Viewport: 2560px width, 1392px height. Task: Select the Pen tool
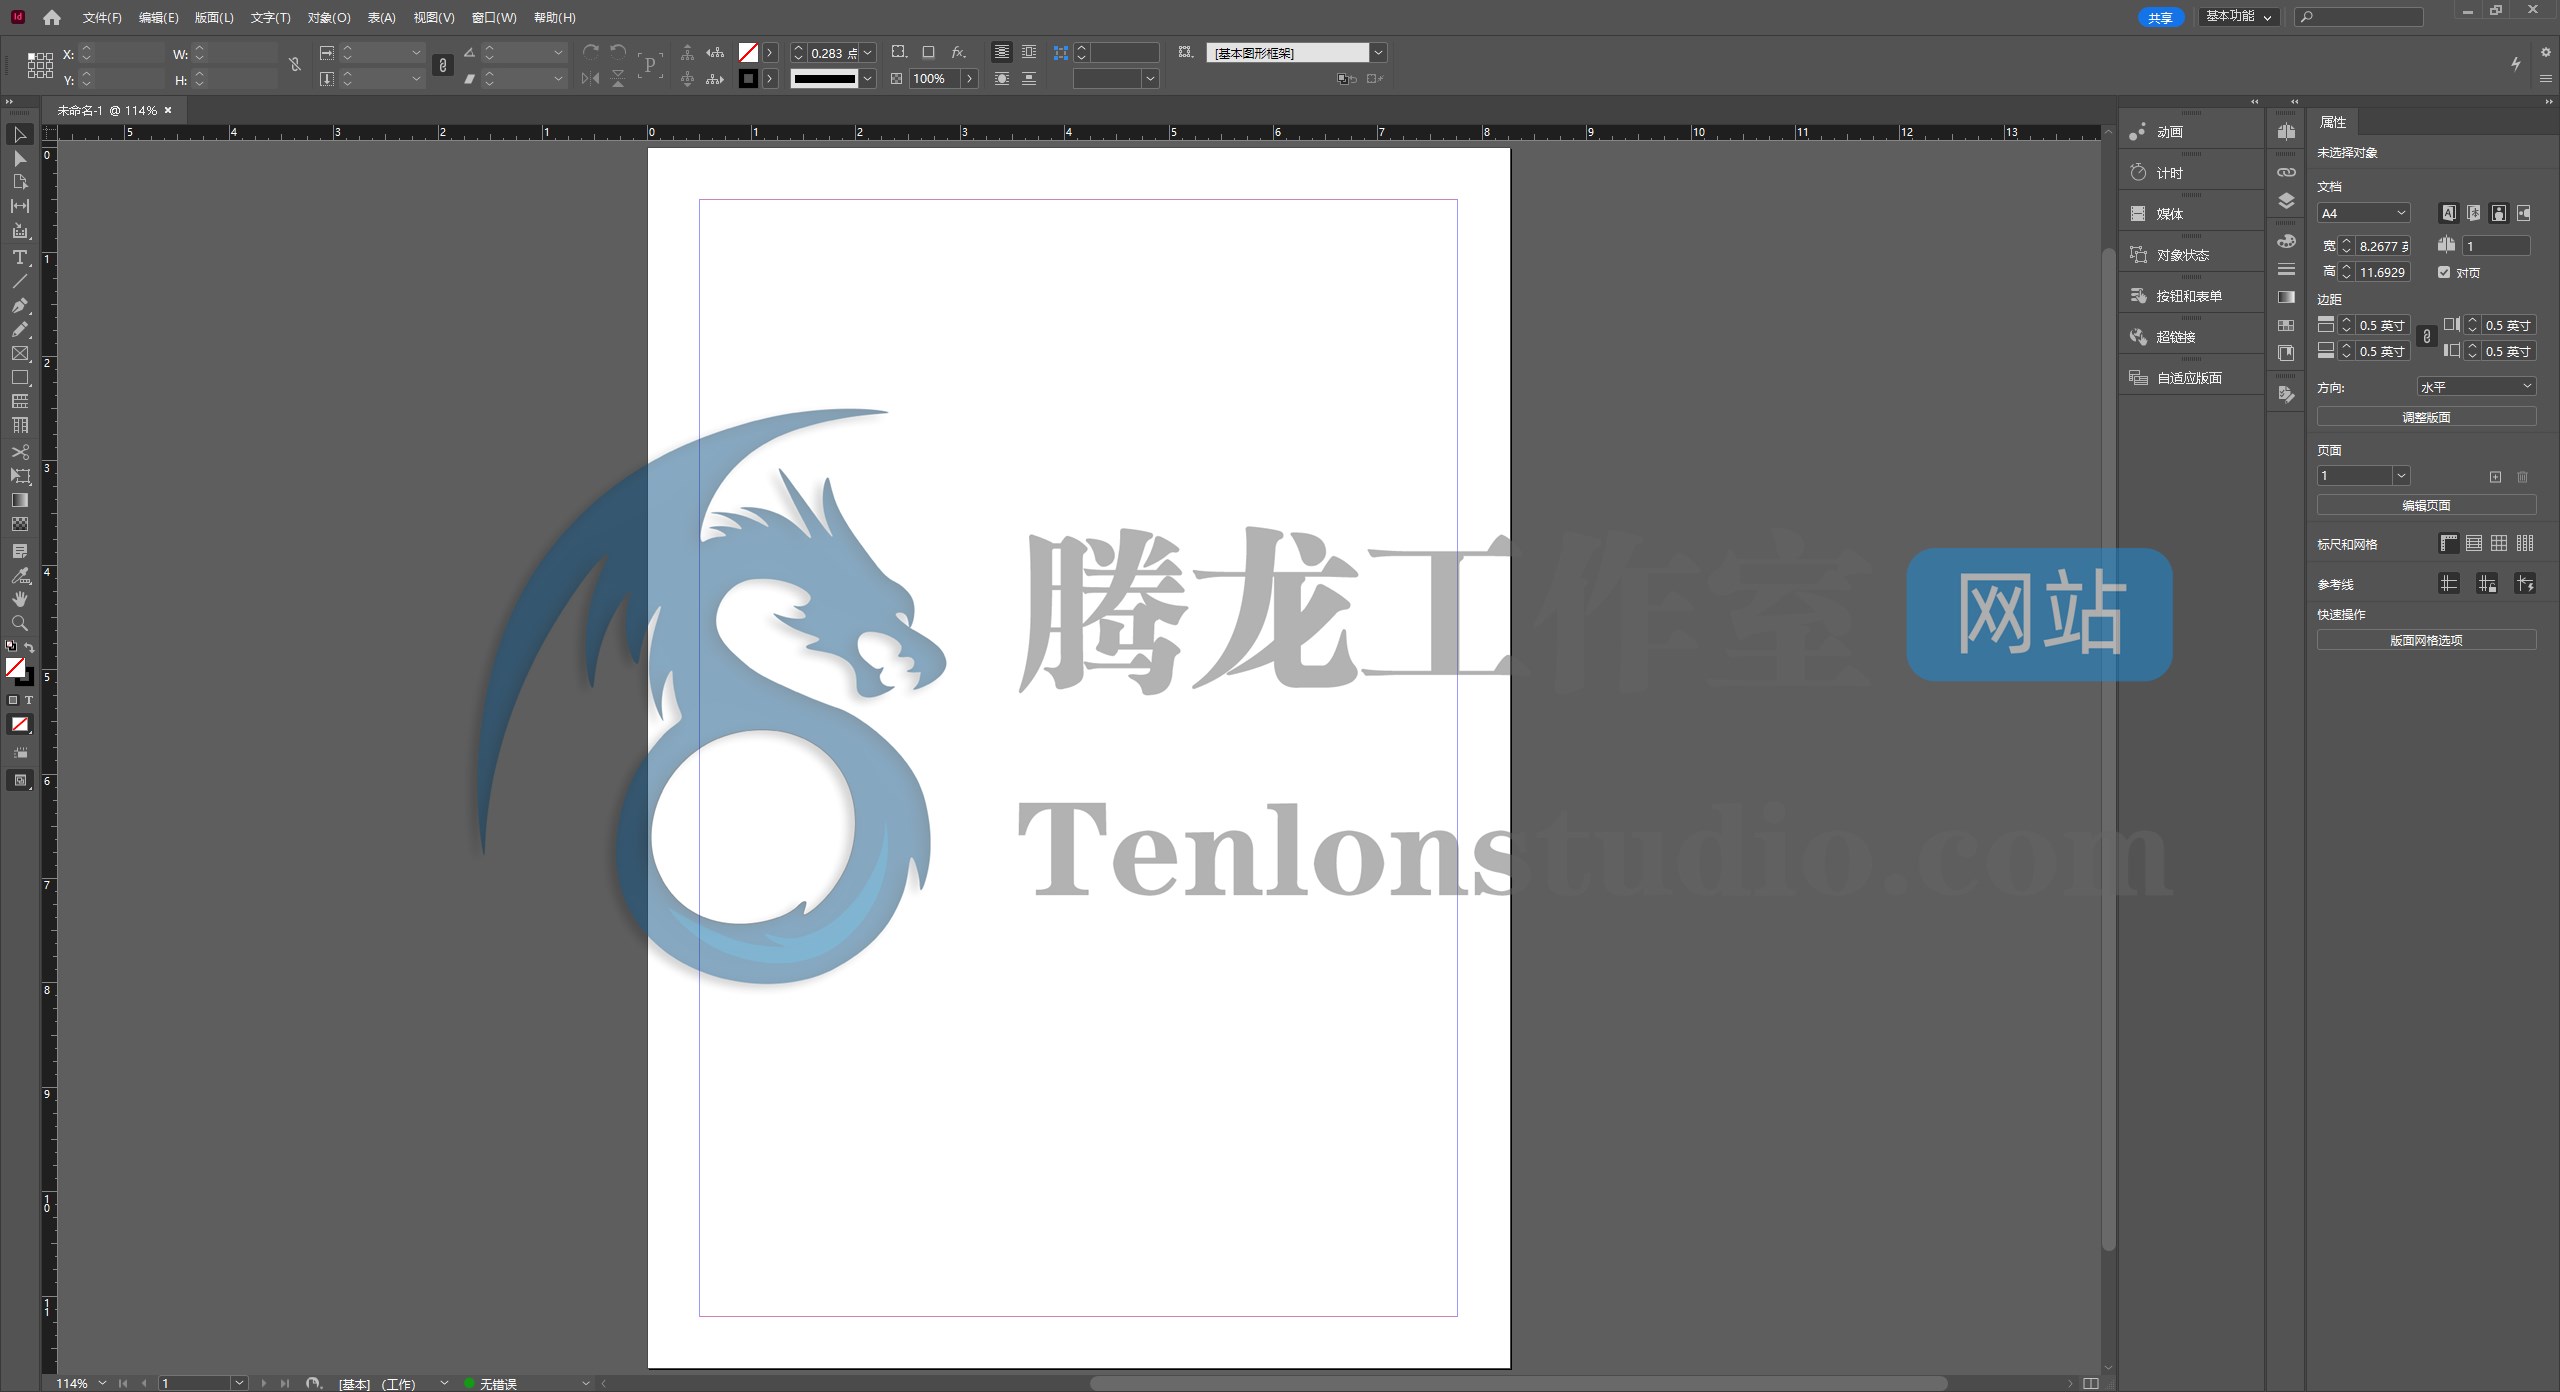coord(20,305)
